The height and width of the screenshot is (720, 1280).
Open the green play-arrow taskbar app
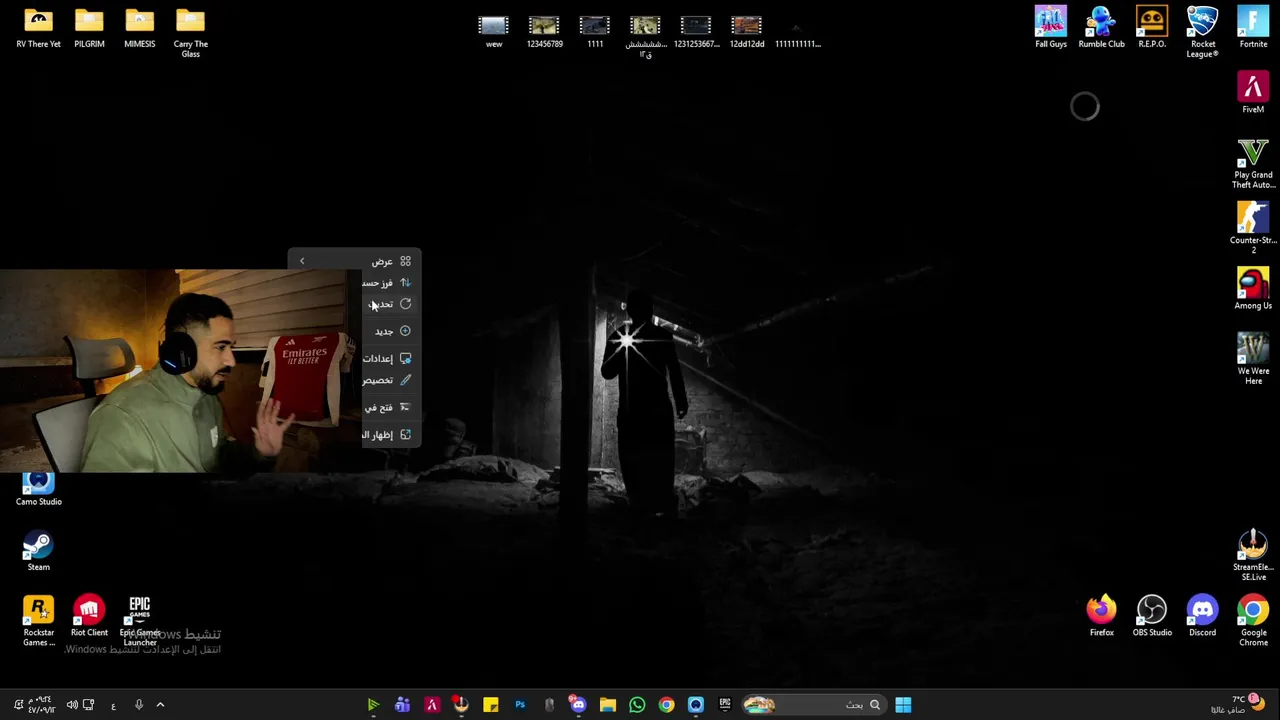pyautogui.click(x=373, y=705)
